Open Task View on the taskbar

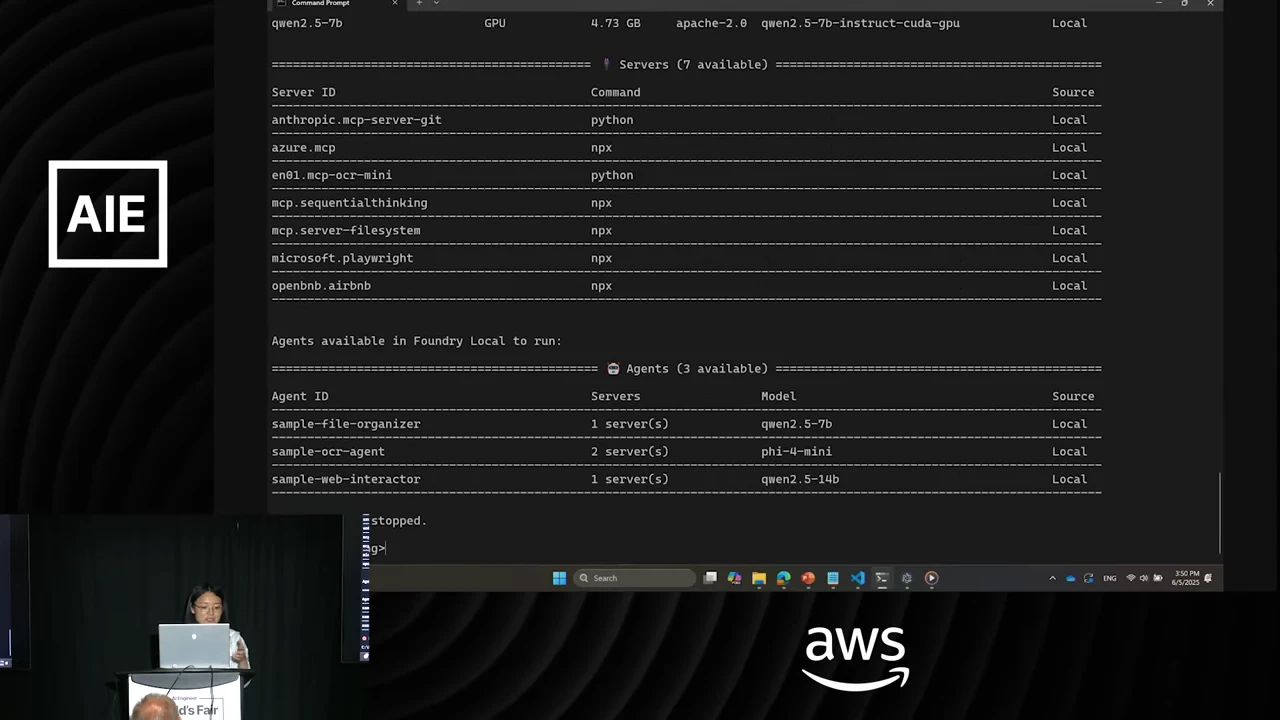click(710, 578)
